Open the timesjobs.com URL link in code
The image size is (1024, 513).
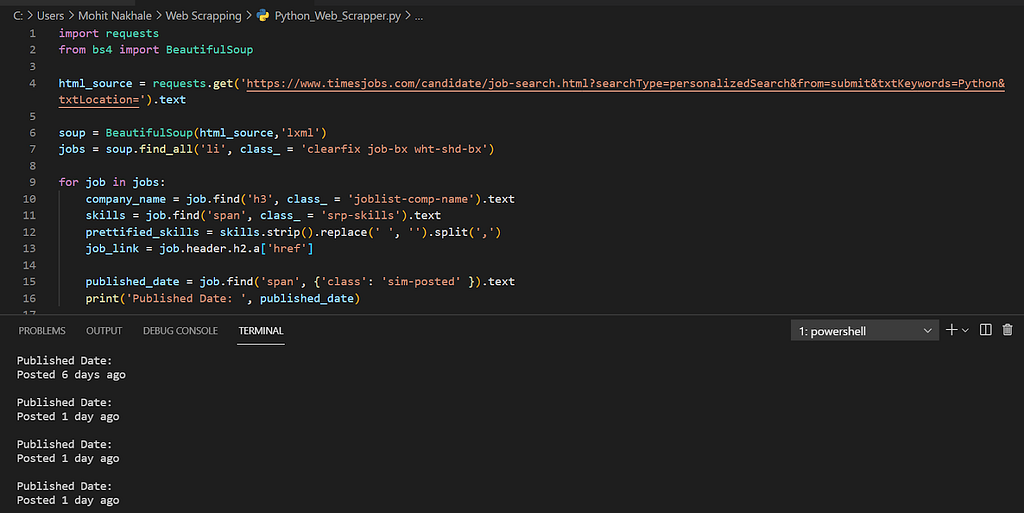(625, 84)
